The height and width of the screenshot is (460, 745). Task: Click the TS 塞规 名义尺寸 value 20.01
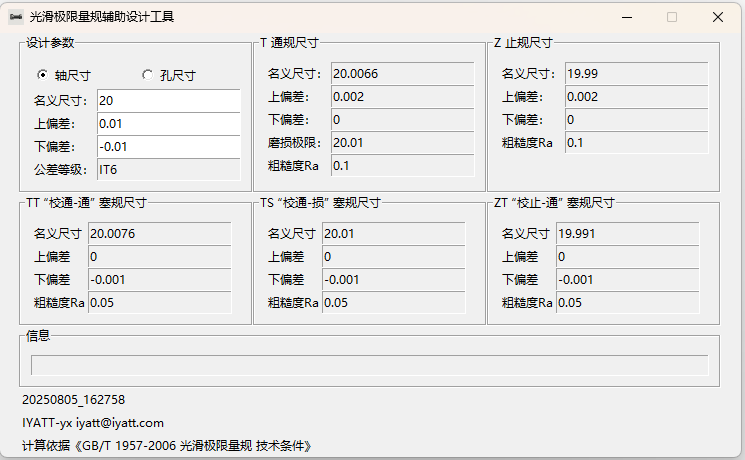(393, 234)
